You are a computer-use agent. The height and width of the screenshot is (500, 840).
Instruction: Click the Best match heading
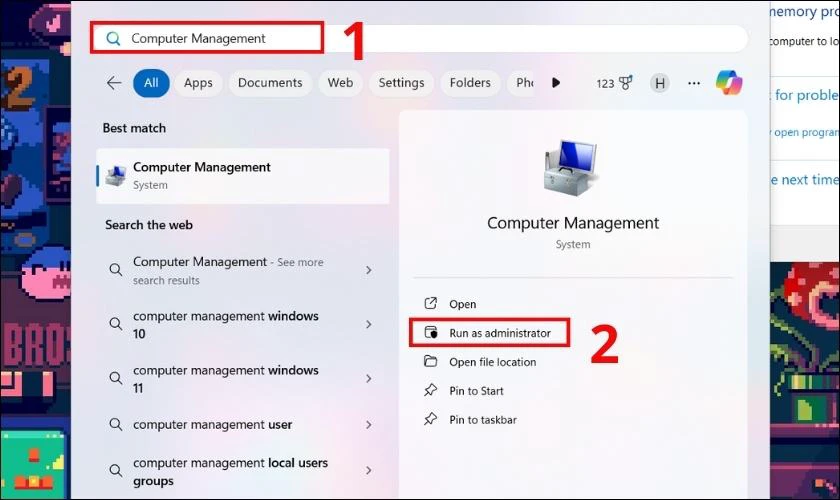coord(134,128)
